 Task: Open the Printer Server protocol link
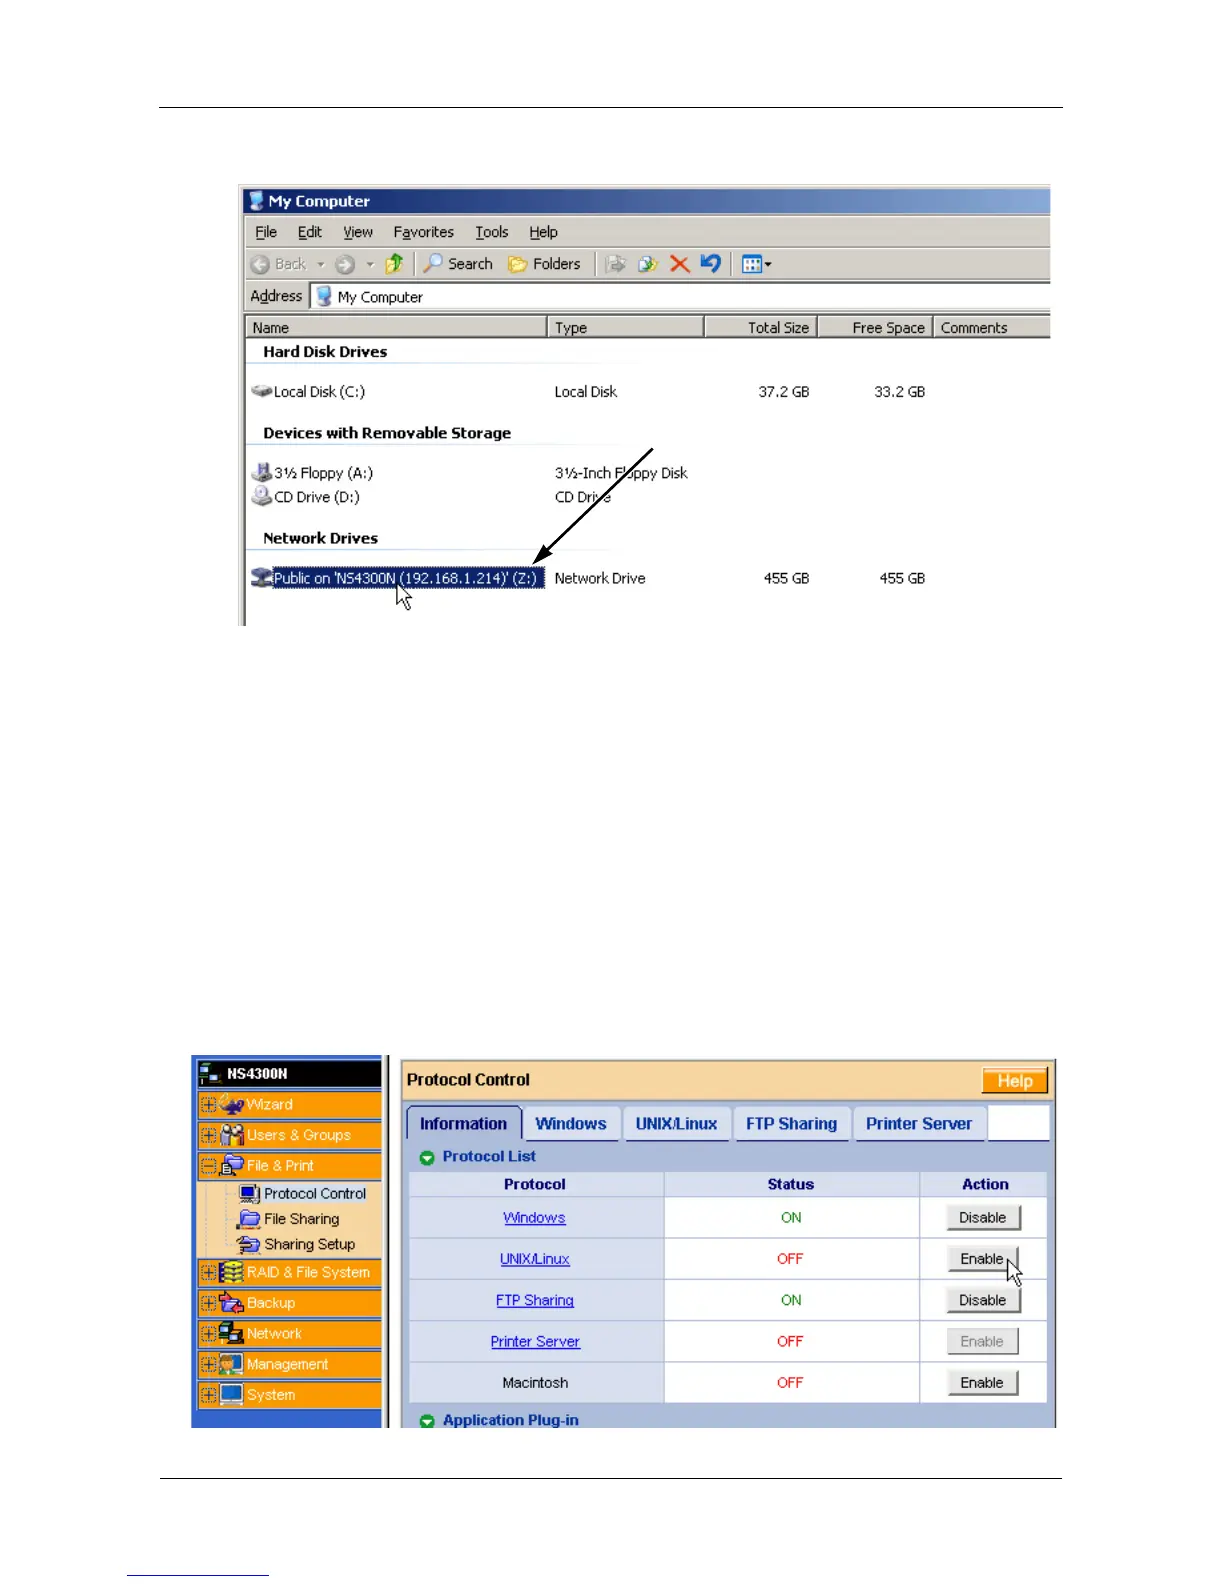[535, 1341]
